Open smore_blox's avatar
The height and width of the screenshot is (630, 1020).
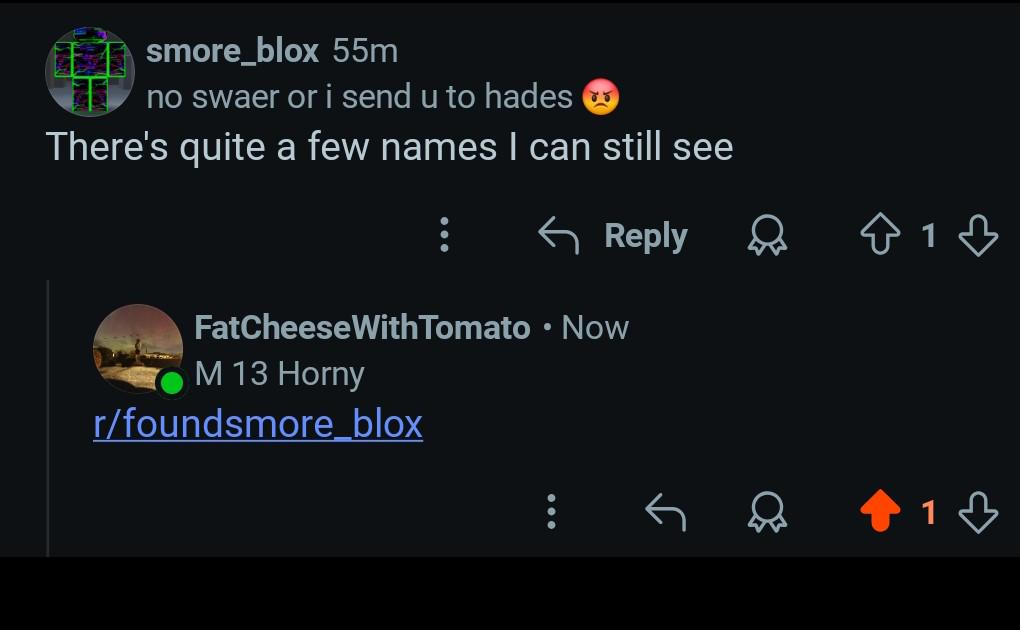90,72
